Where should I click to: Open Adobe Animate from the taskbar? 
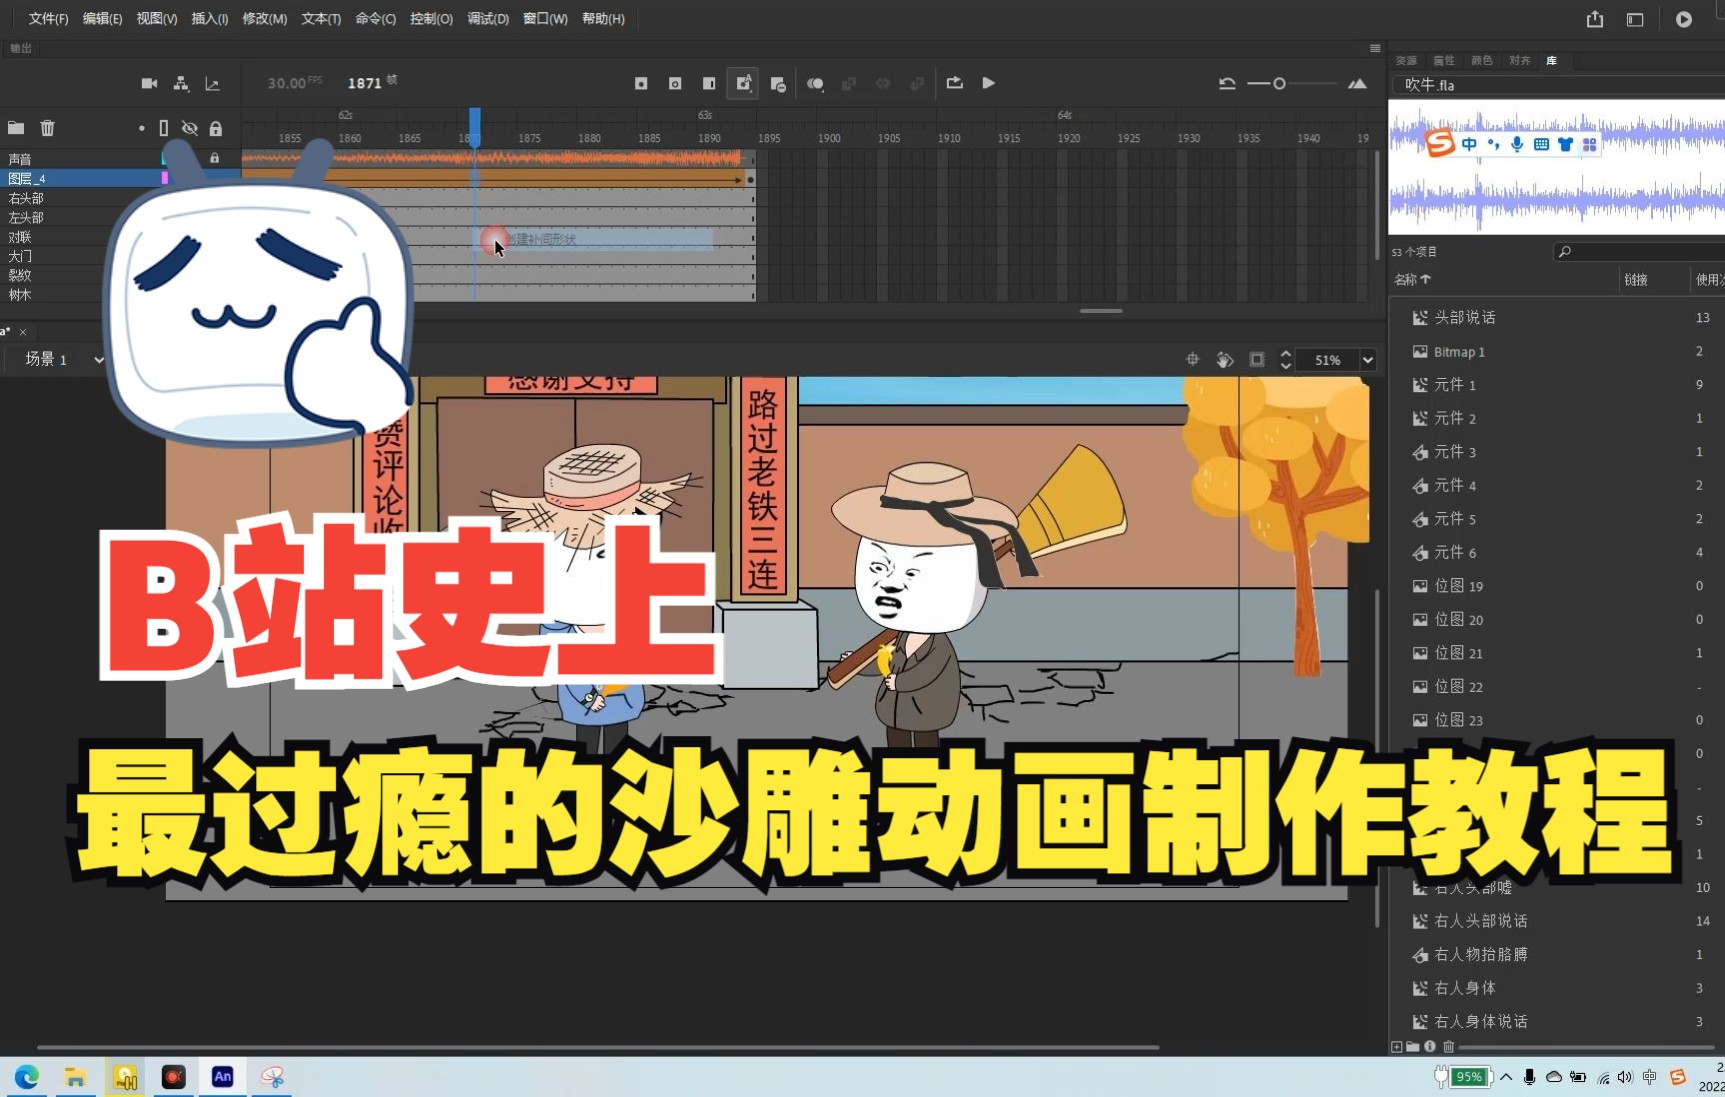[222, 1077]
